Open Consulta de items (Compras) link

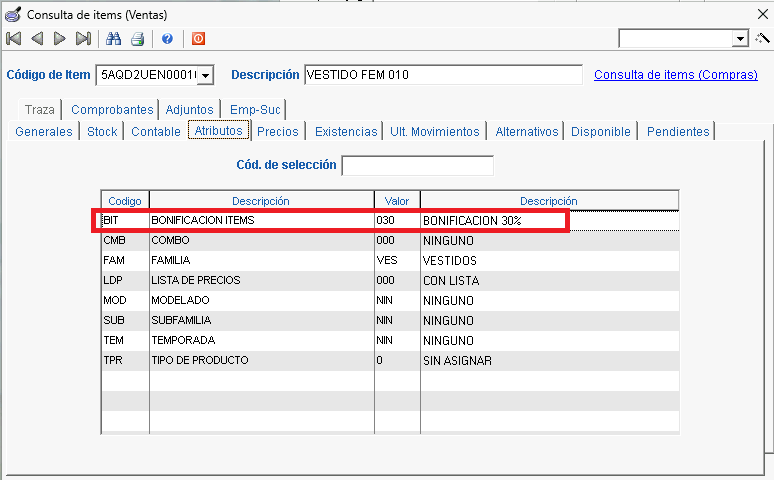pos(675,75)
